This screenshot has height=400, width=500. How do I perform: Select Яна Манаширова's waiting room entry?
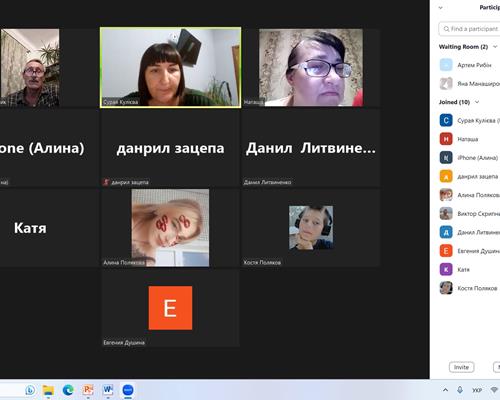pyautogui.click(x=469, y=84)
